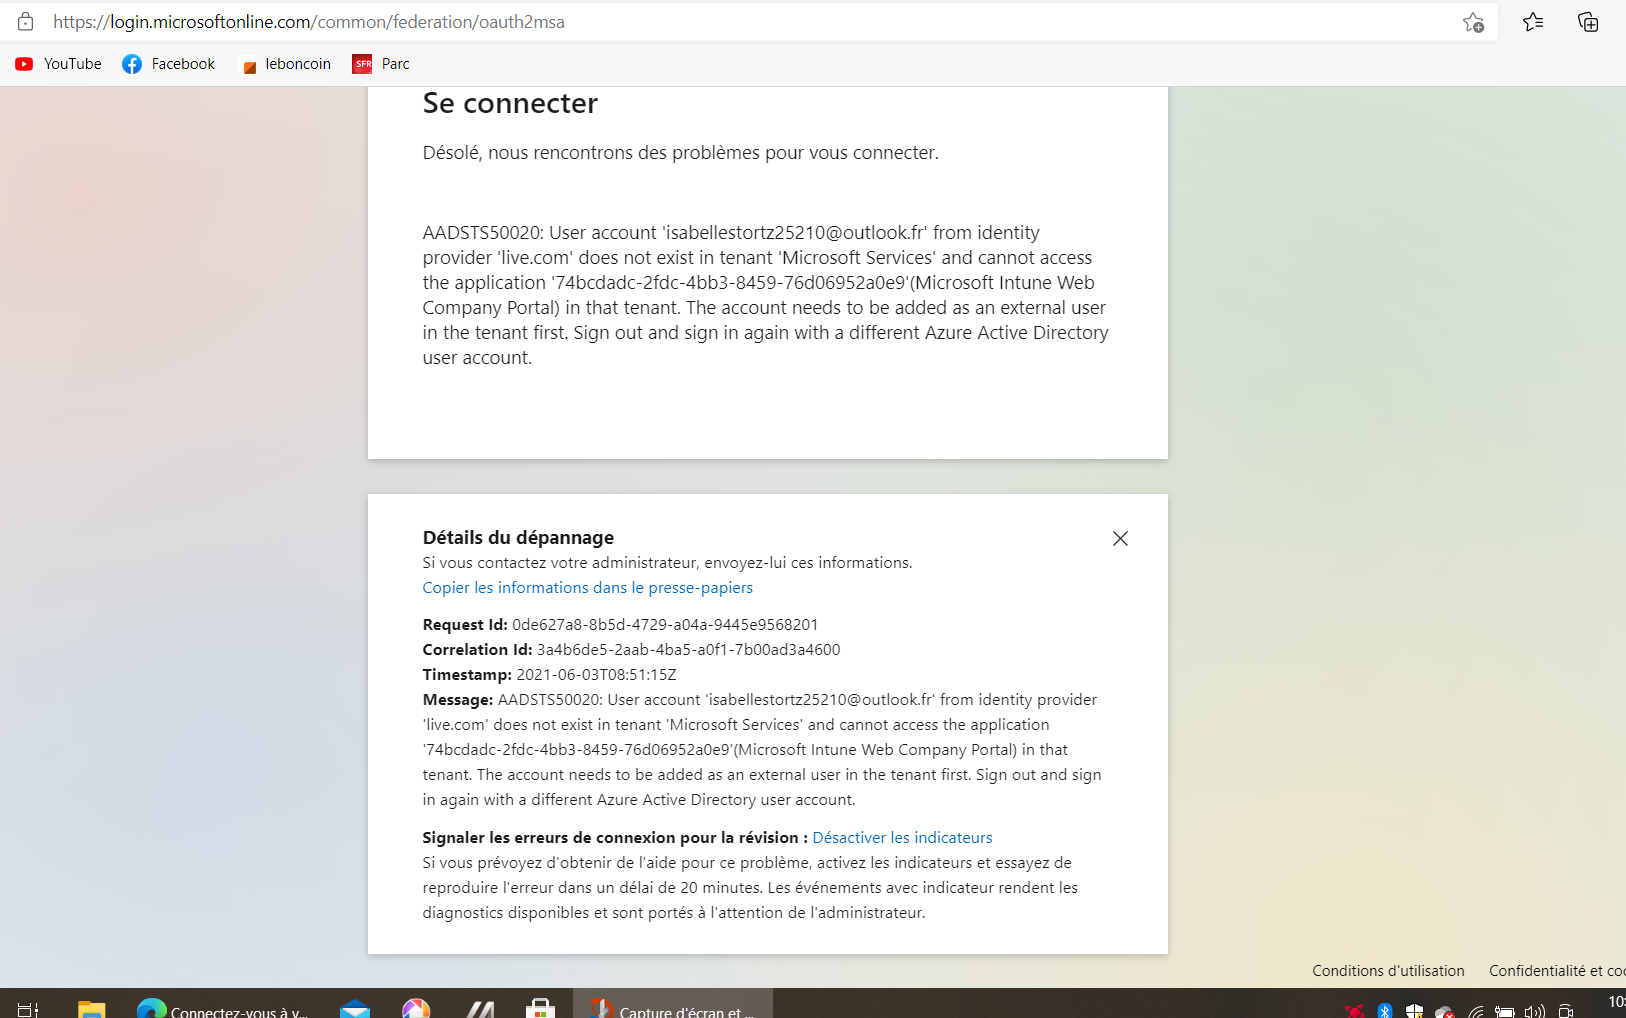This screenshot has width=1626, height=1018.
Task: Open the Parc bookmark
Action: coord(381,64)
